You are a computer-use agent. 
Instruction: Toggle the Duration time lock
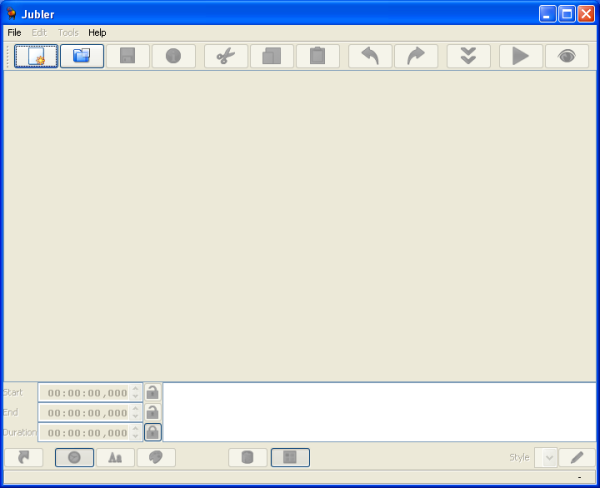click(x=152, y=432)
